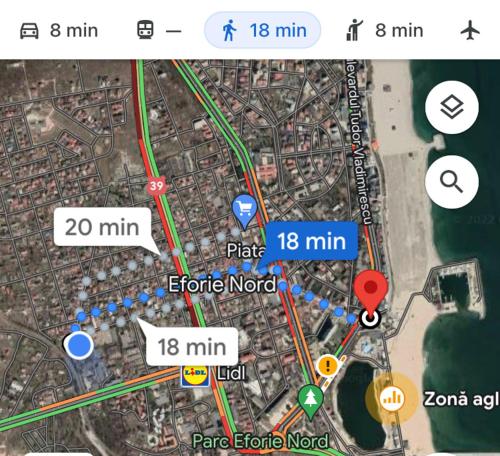Open the map layers button
Image resolution: width=500 pixels, height=456 pixels.
(x=452, y=107)
